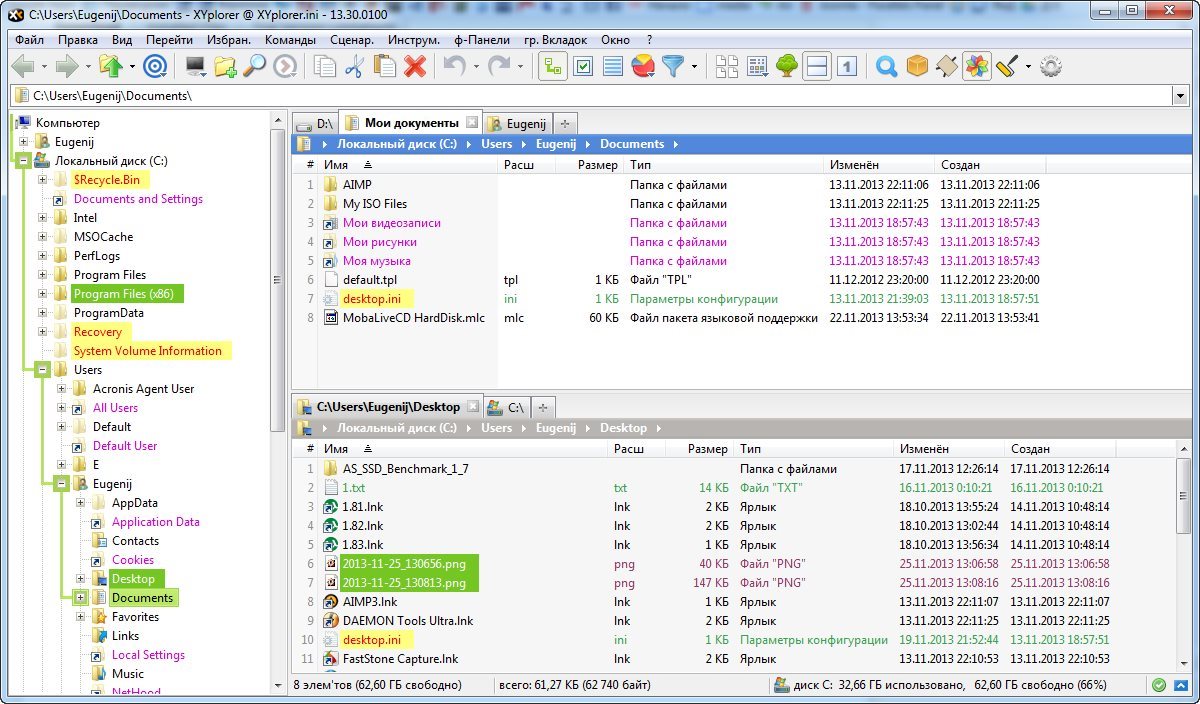Click the pinned tag icon in toolbar
This screenshot has width=1200, height=704.
tap(946, 67)
